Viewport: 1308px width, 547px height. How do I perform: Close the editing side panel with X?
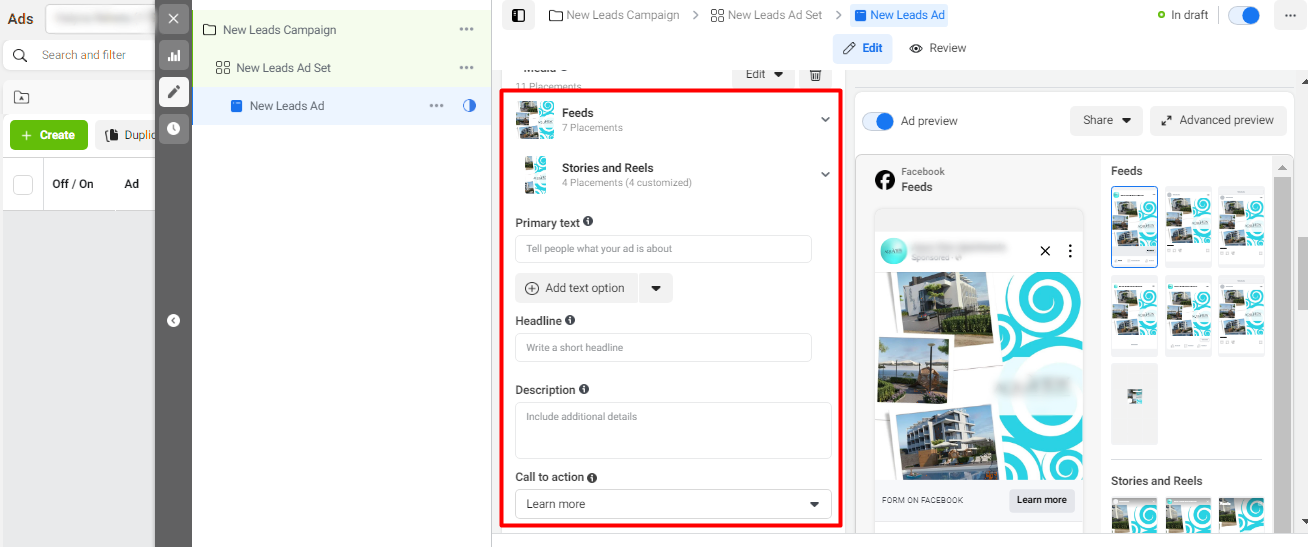(173, 18)
